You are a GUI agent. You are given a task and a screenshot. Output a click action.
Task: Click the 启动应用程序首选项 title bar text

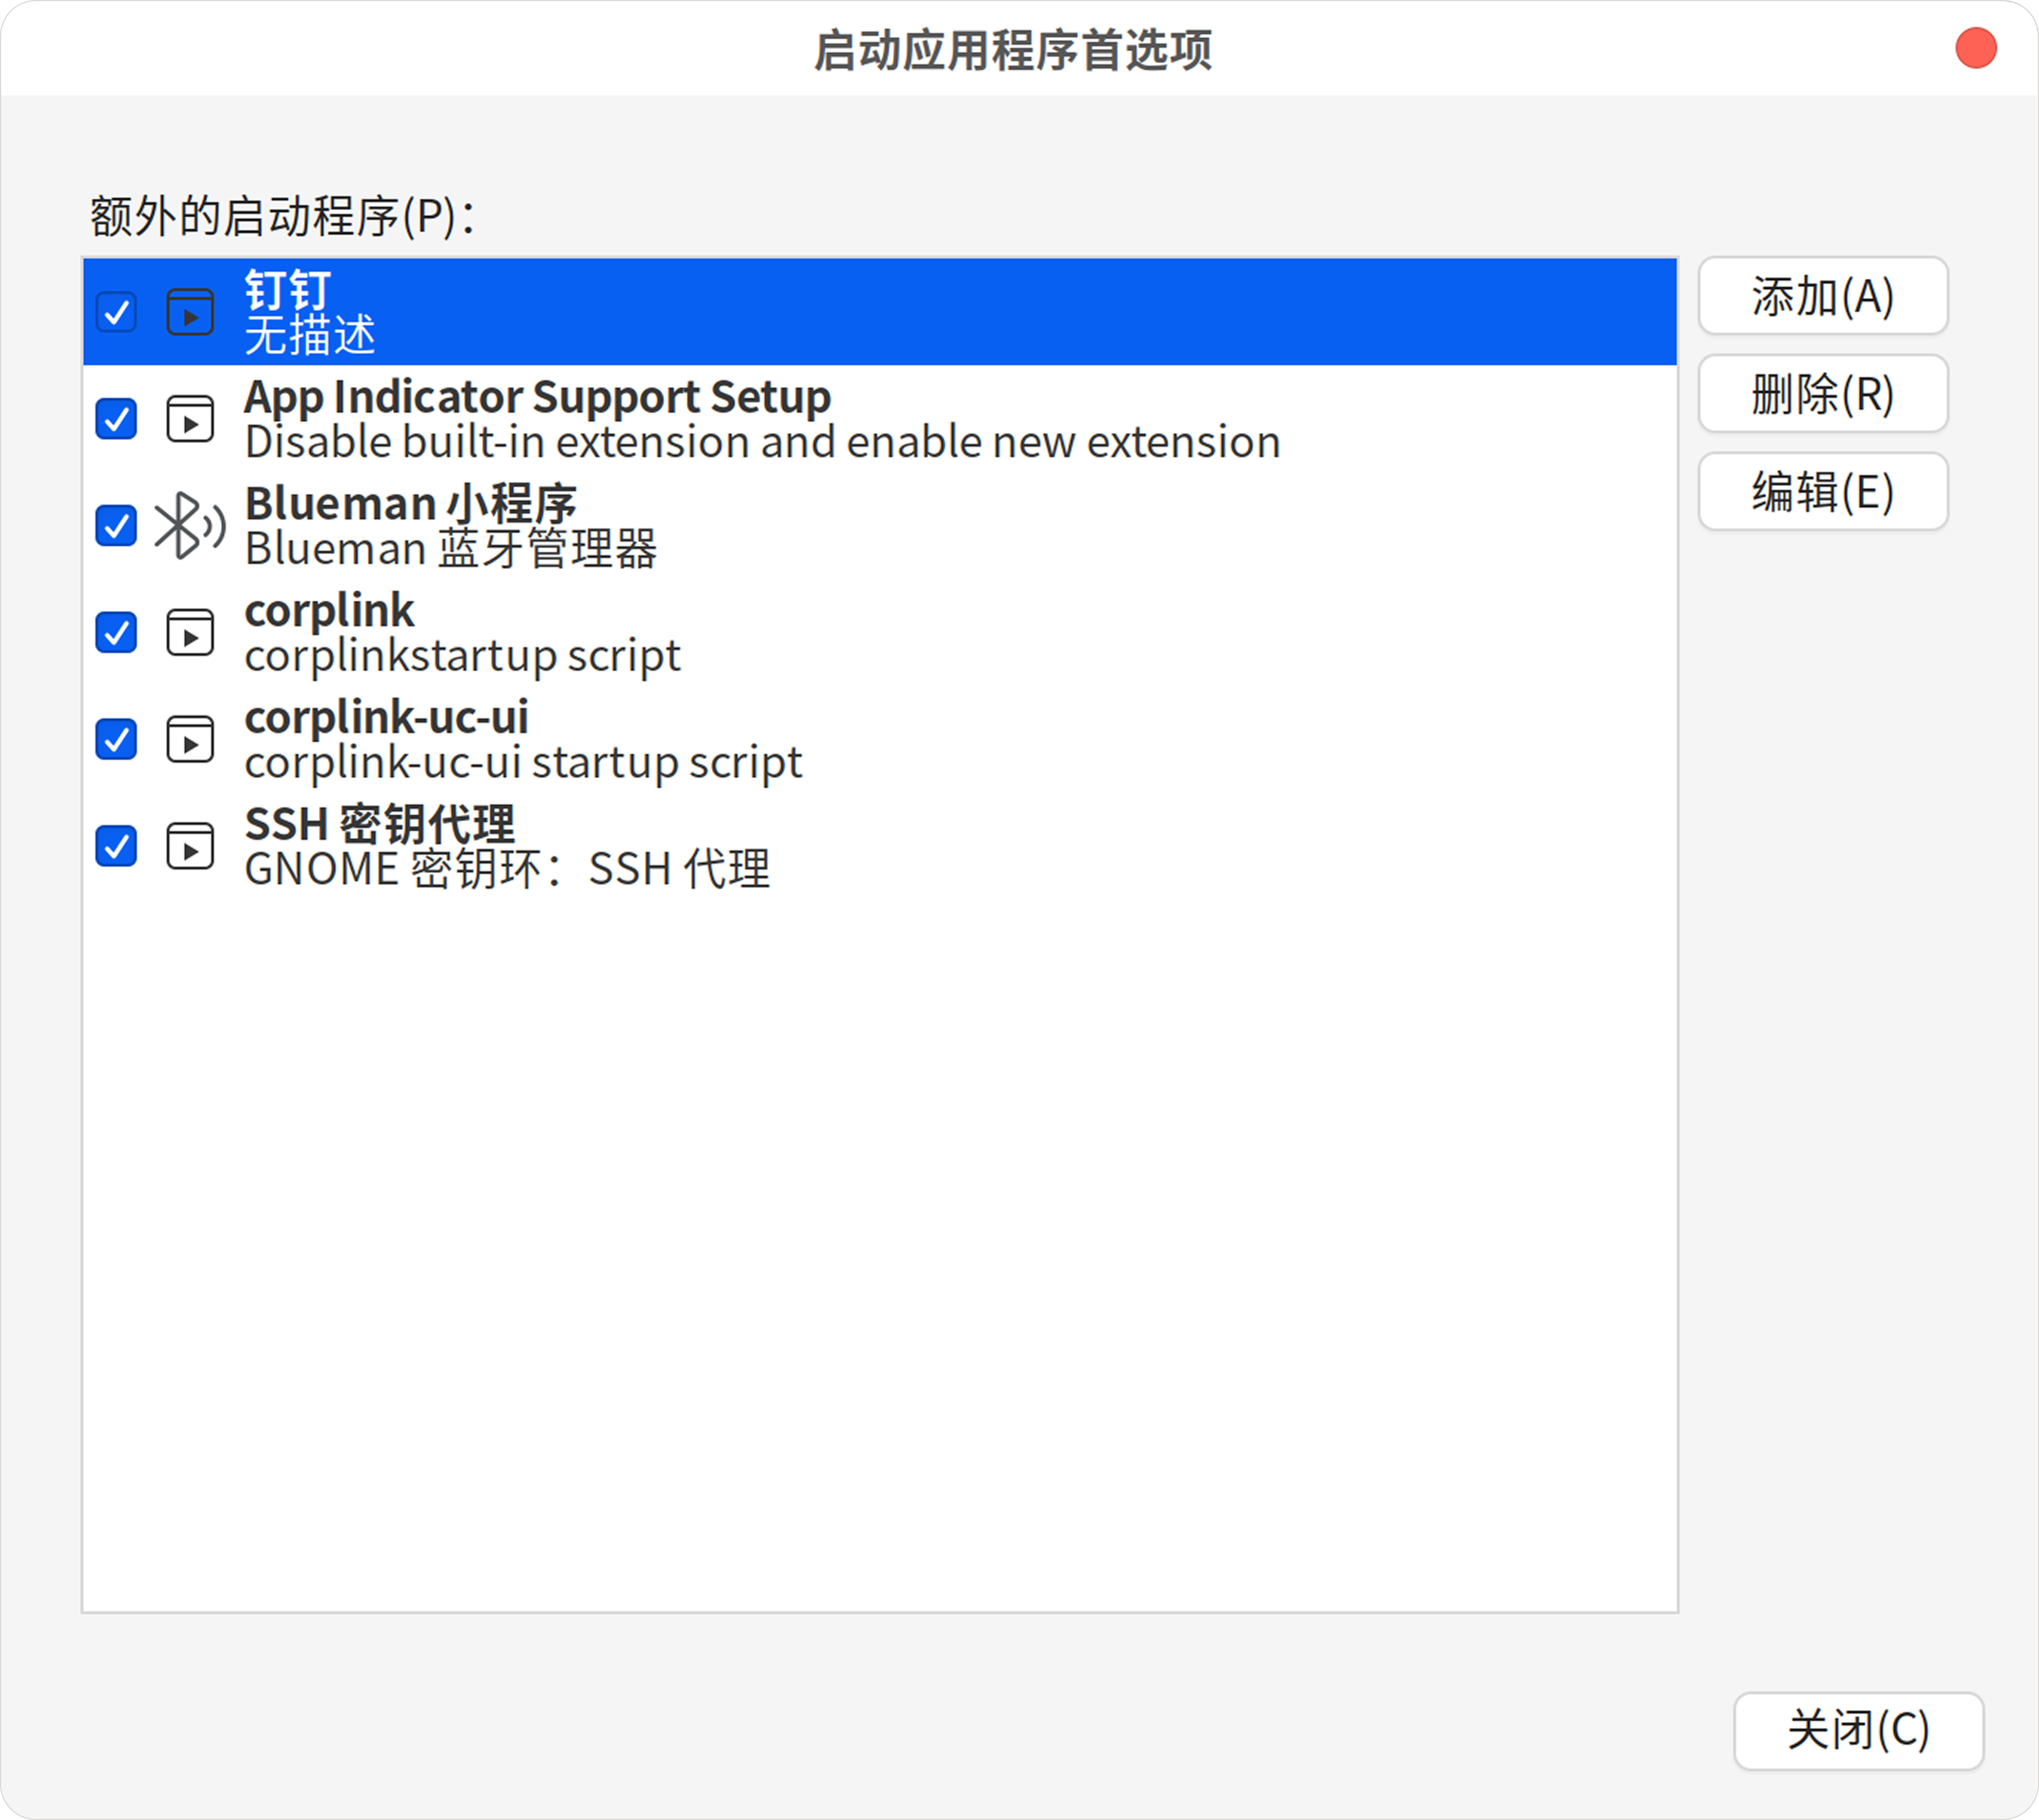tap(1013, 50)
